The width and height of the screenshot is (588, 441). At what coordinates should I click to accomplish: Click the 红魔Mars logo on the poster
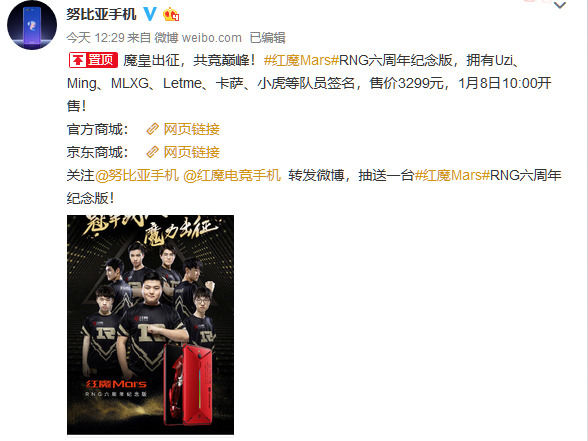pyautogui.click(x=116, y=384)
